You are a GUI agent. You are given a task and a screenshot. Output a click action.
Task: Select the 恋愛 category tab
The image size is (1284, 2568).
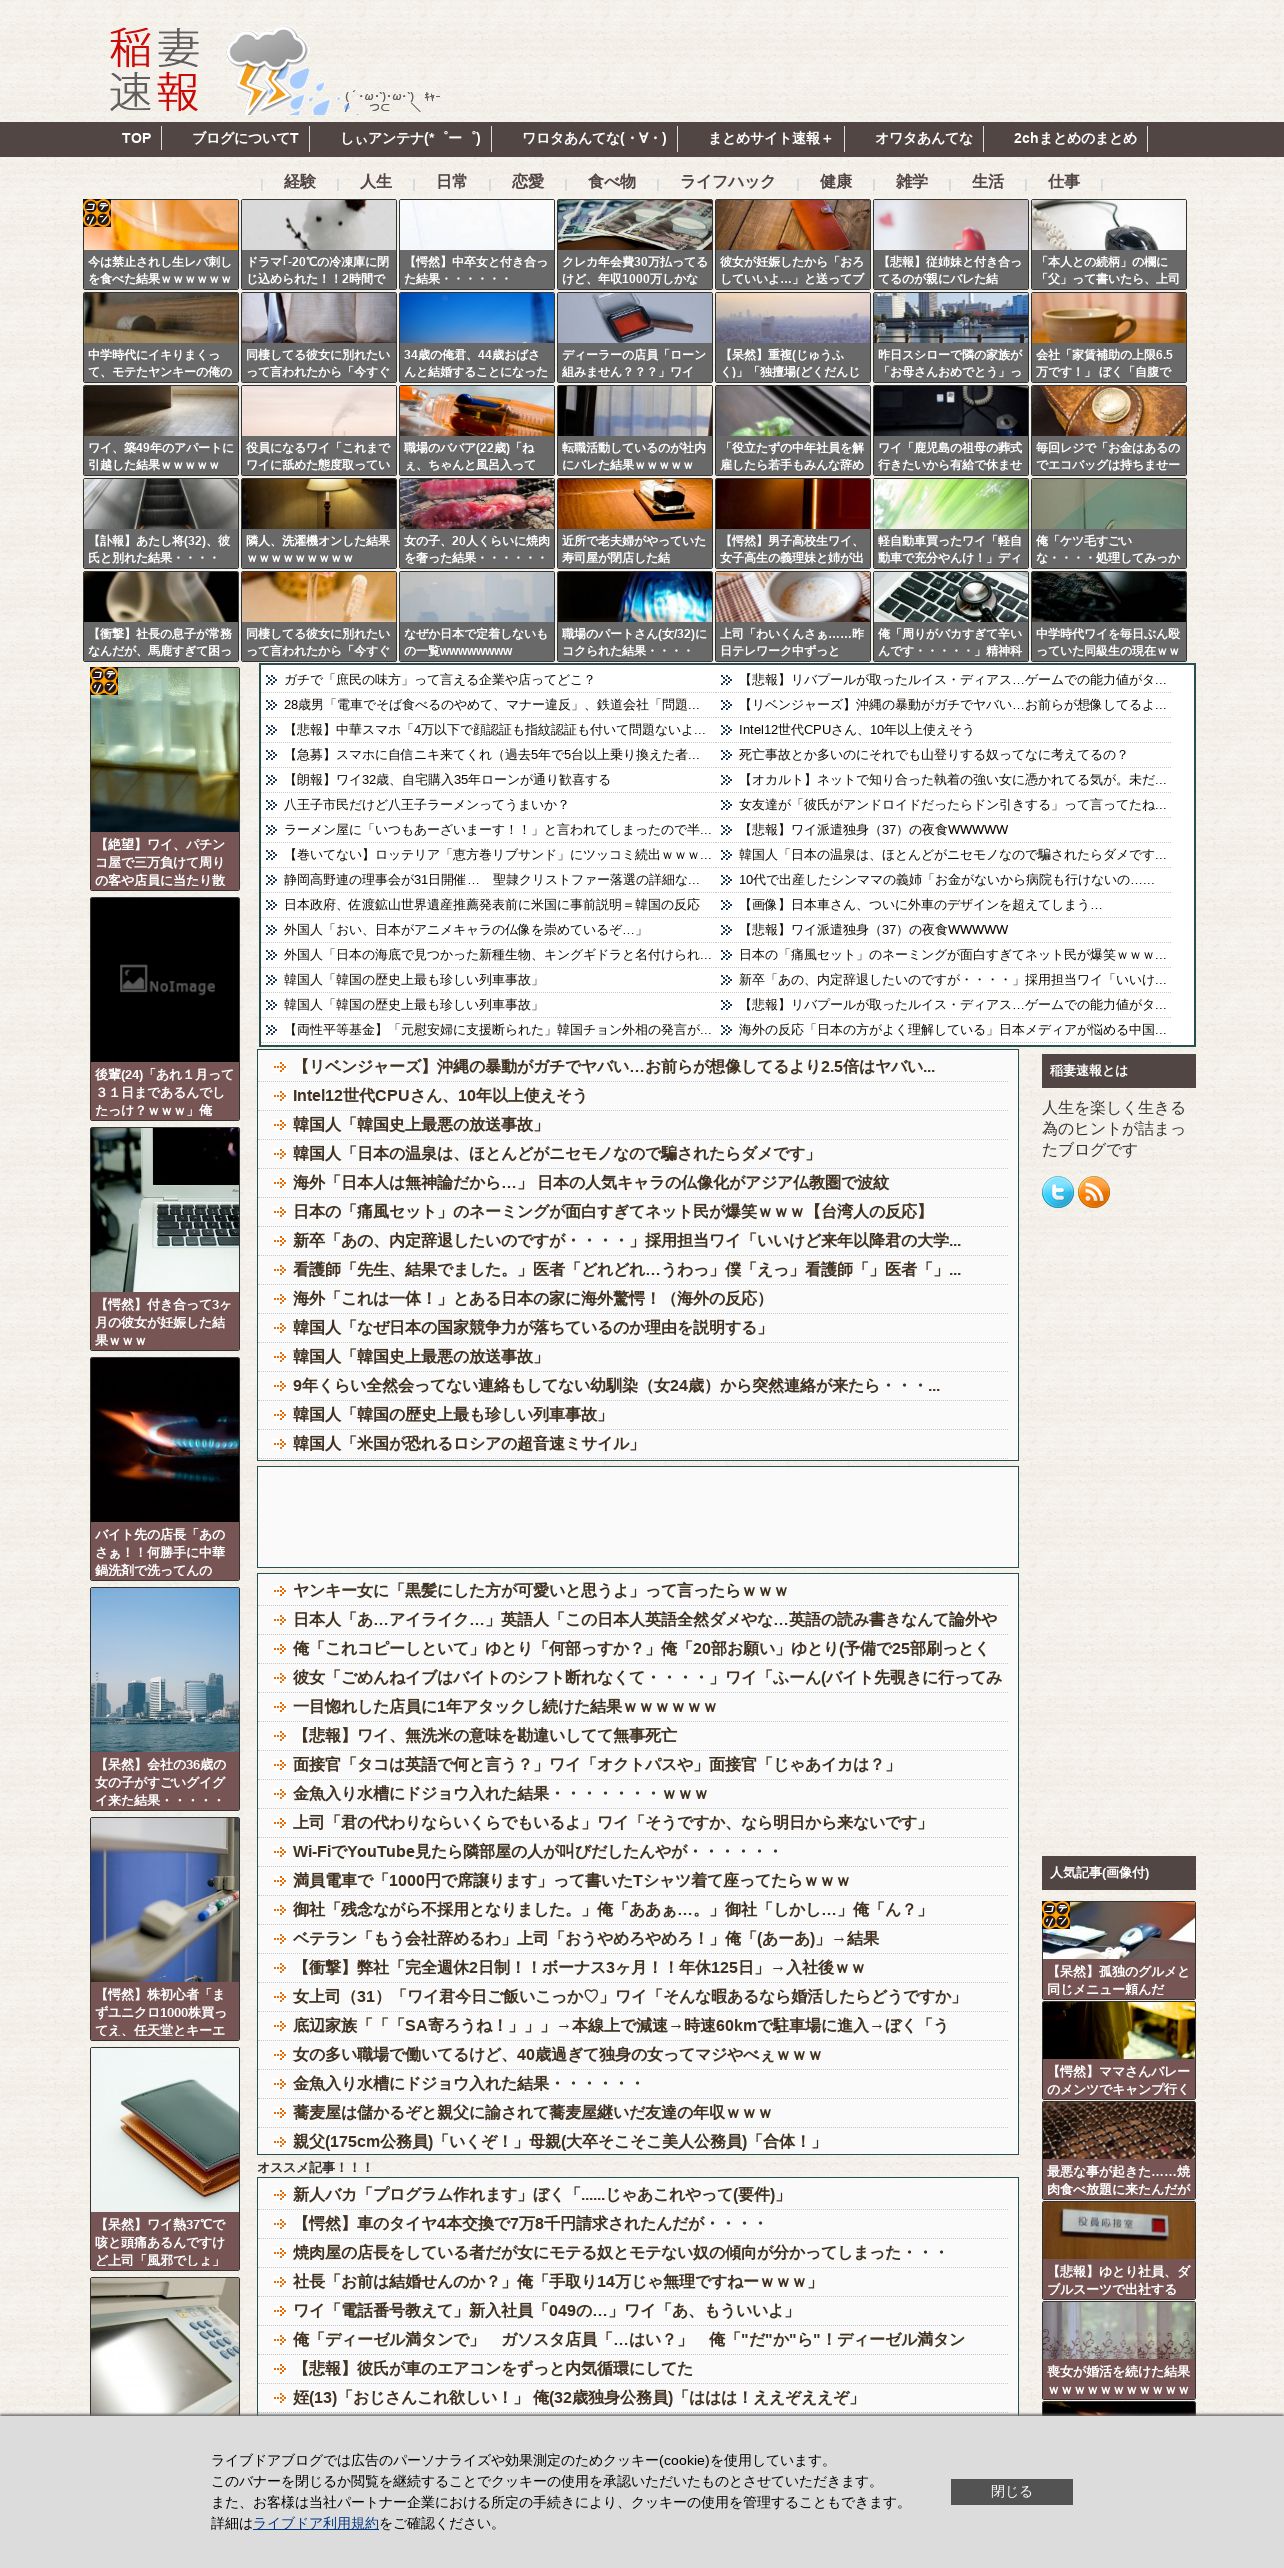tap(528, 181)
